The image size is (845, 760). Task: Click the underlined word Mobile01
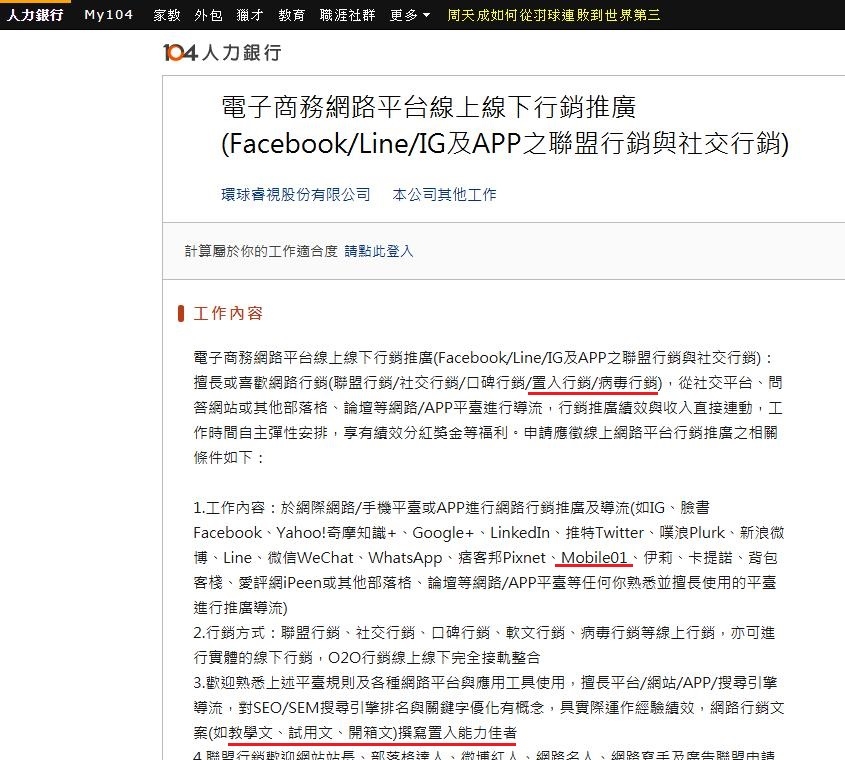594,557
